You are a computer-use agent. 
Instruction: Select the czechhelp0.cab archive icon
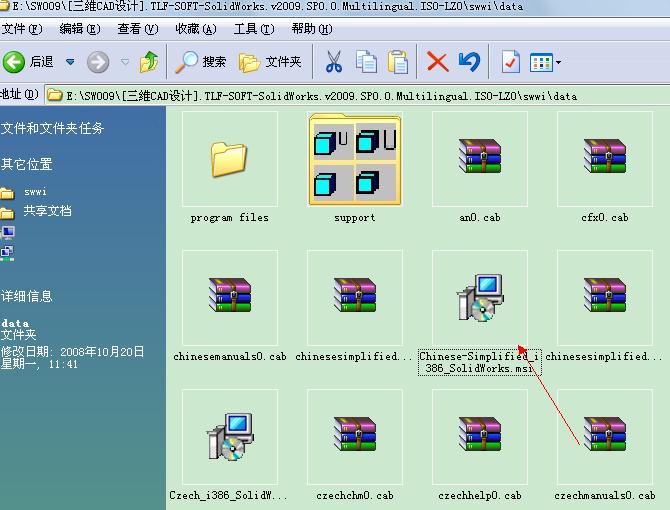480,434
